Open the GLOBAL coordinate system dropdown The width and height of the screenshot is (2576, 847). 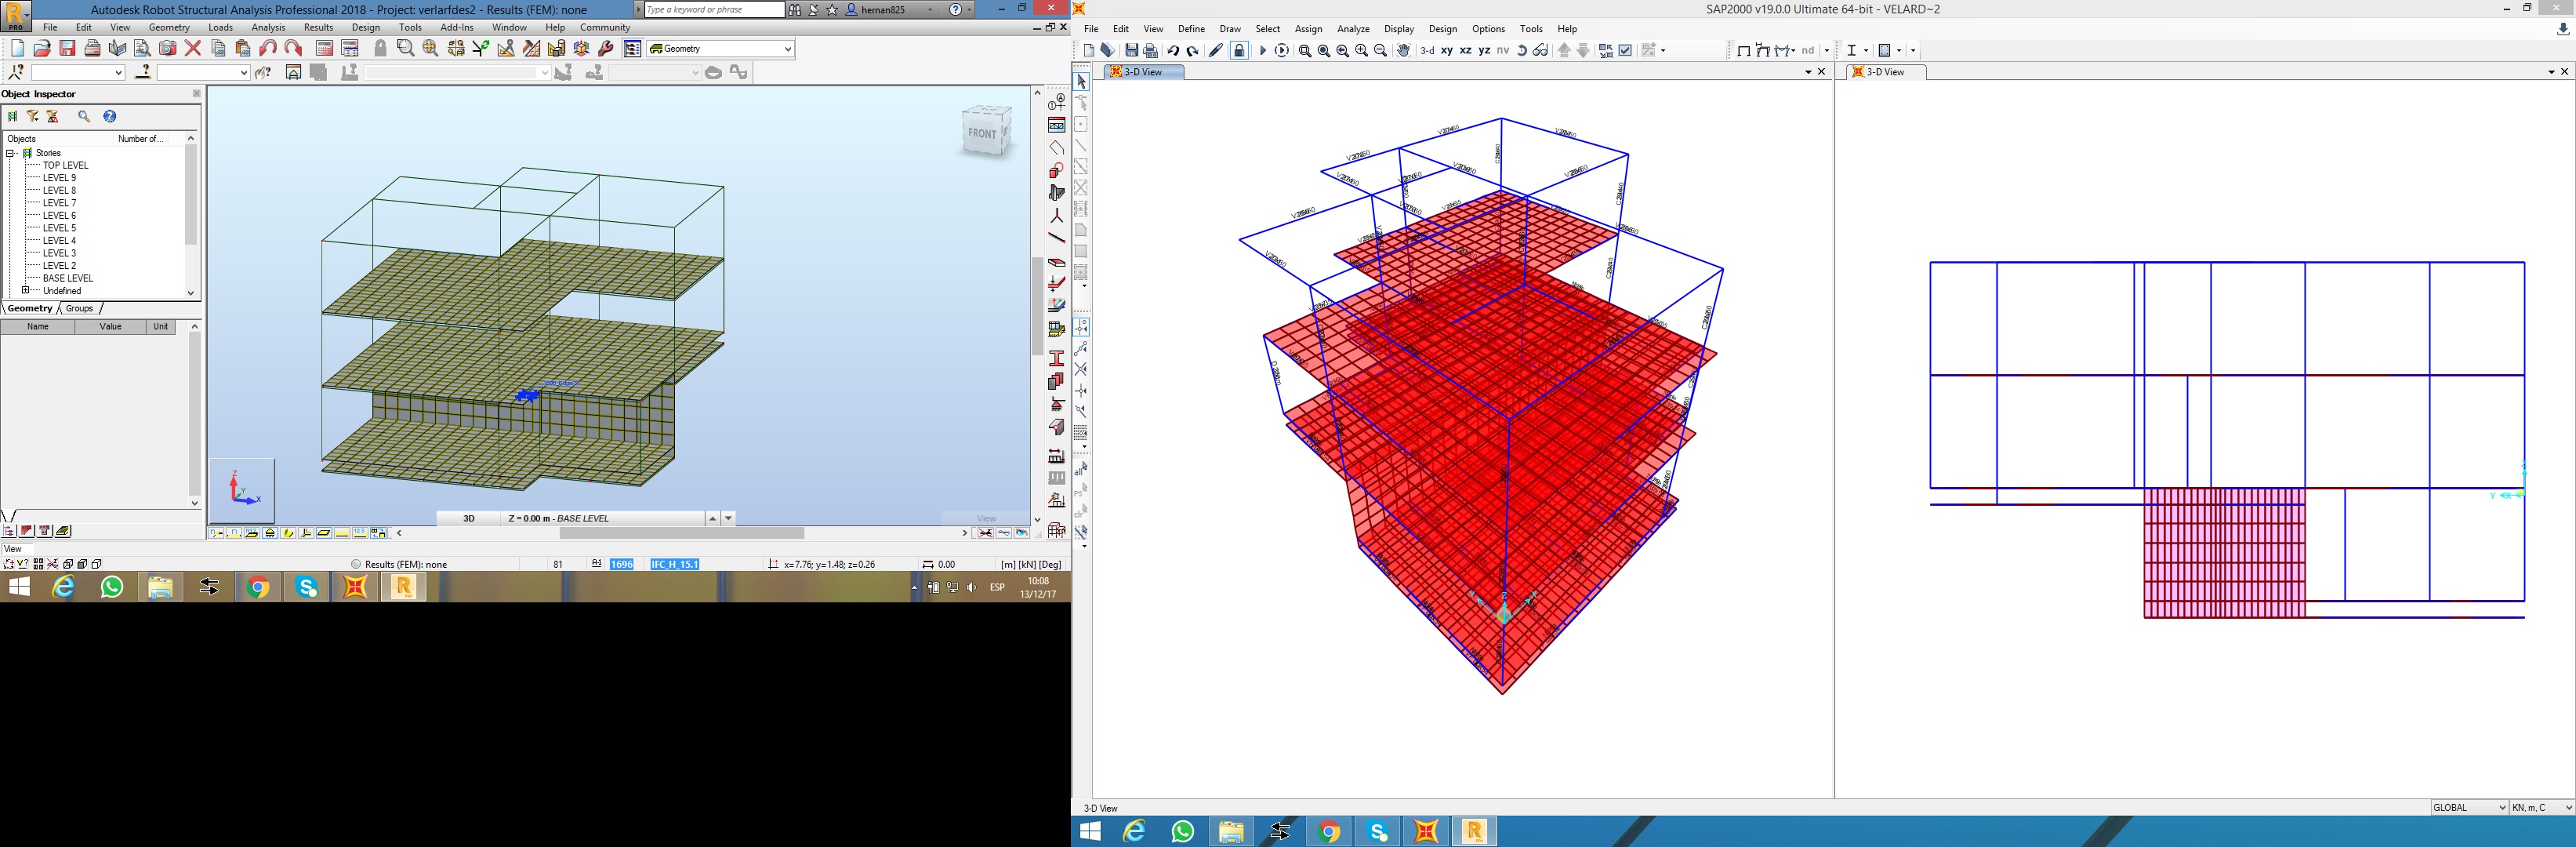click(x=2503, y=808)
